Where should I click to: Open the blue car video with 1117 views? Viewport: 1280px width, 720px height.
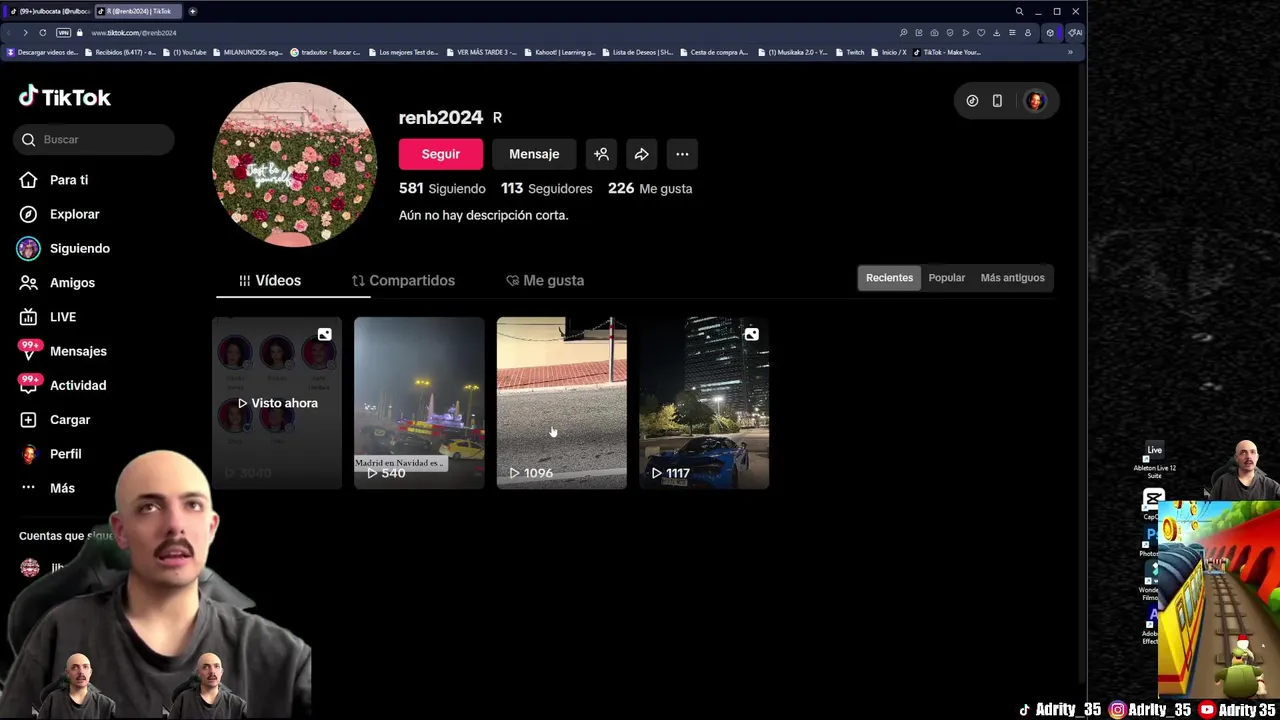point(704,403)
